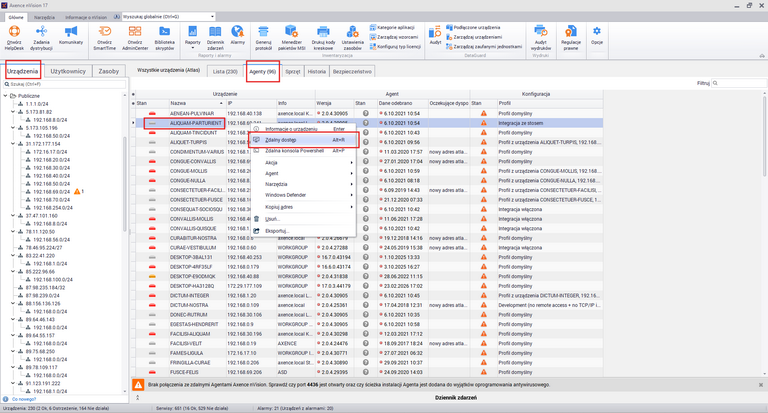
Task: Collapse the 5.173.81.82 tree node
Action: coord(13,112)
